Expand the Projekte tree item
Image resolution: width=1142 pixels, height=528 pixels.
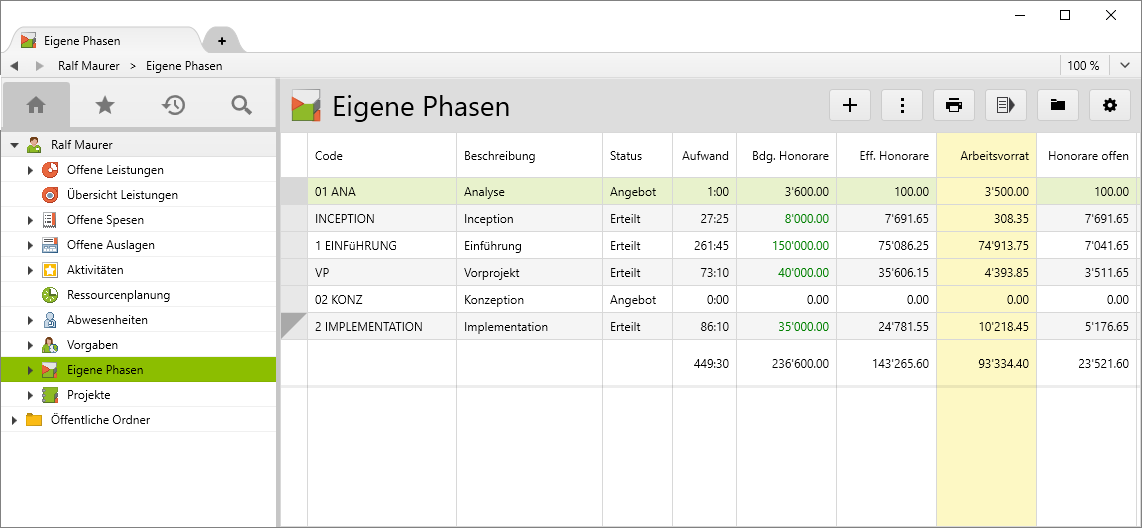(x=30, y=395)
